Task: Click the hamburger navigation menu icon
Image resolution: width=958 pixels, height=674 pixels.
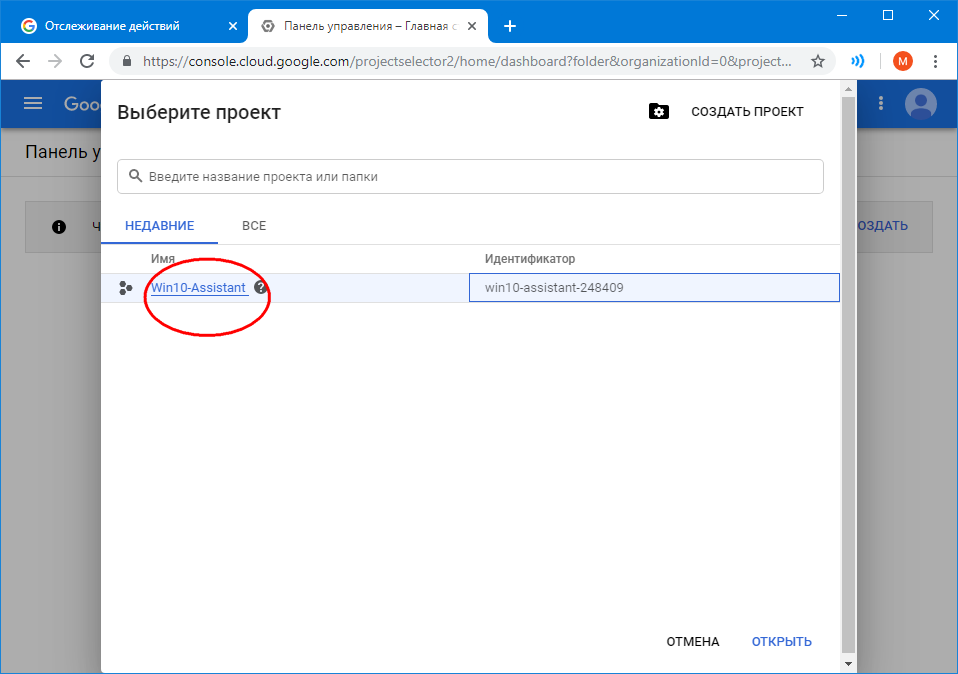Action: coord(33,104)
